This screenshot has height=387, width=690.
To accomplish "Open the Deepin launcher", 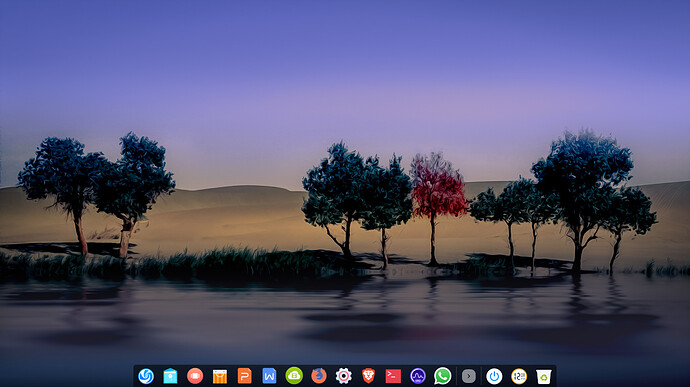I will click(146, 376).
